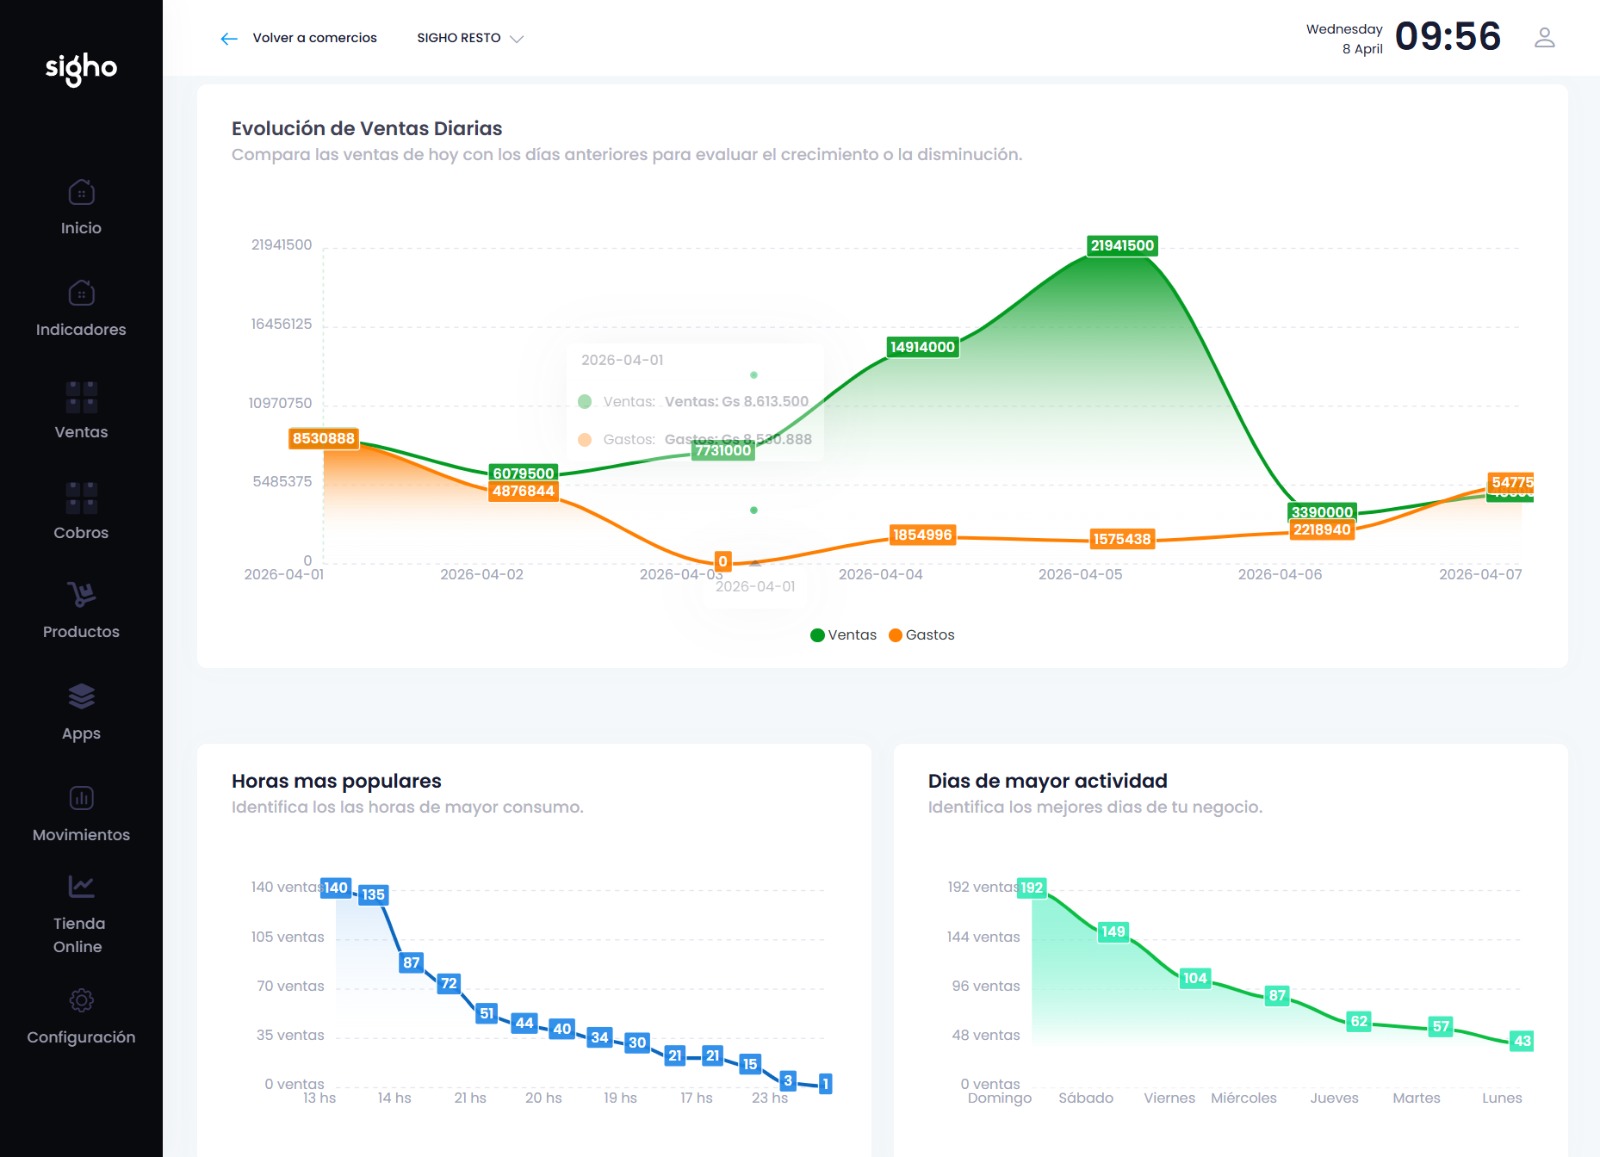The height and width of the screenshot is (1157, 1600).
Task: Expand the SIGHO RESTO store dropdown
Action: (459, 38)
